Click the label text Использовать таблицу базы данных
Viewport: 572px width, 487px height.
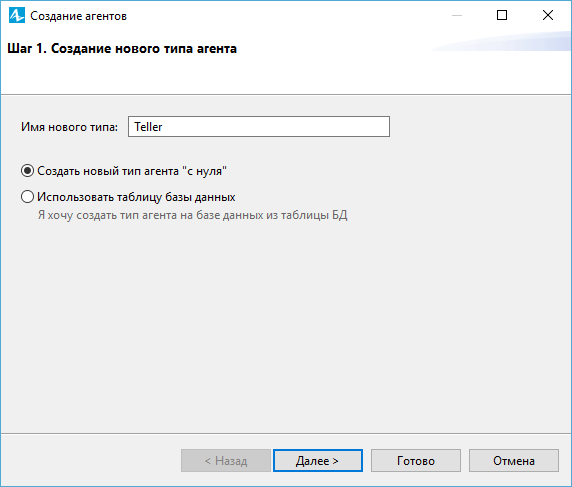[x=136, y=197]
